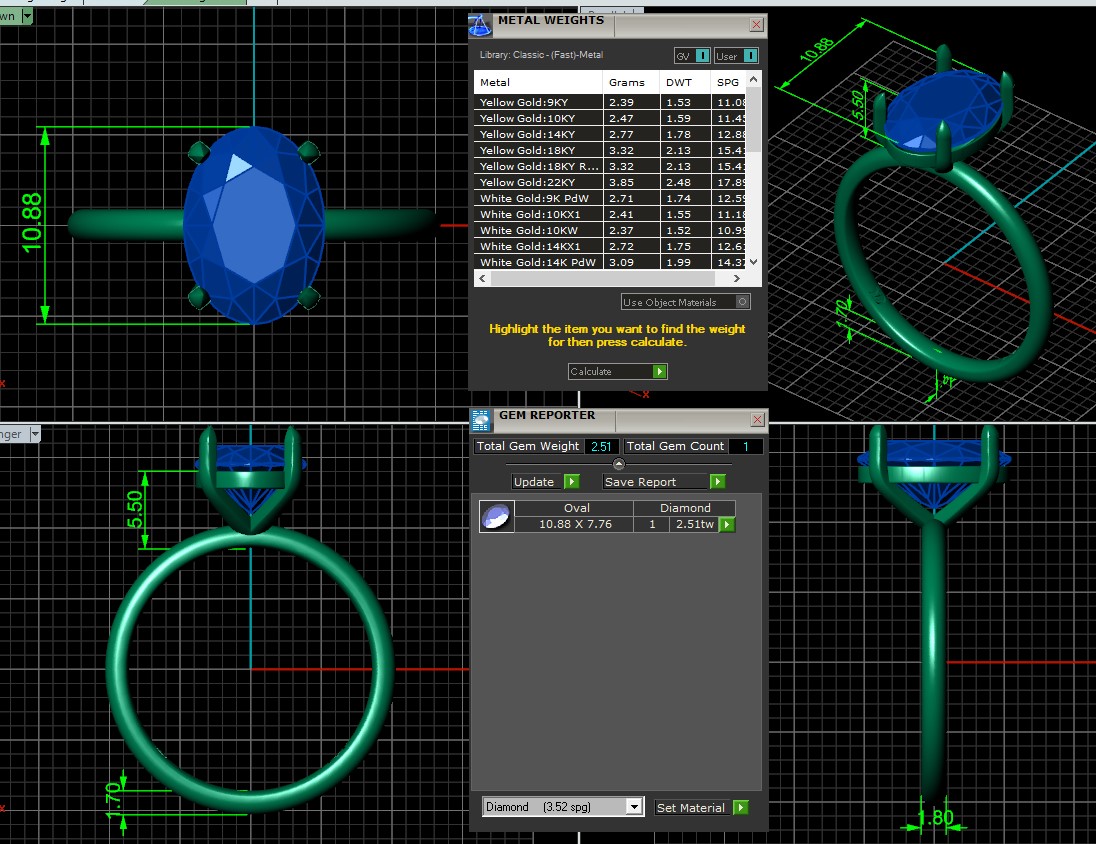Click the Calculate button
Image resolution: width=1096 pixels, height=844 pixels.
pyautogui.click(x=617, y=371)
